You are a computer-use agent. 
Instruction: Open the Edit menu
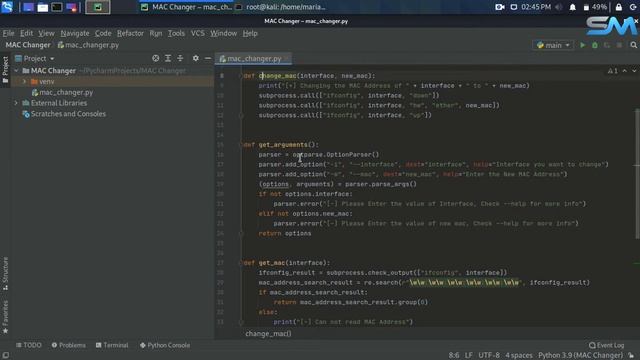pyautogui.click(x=26, y=33)
